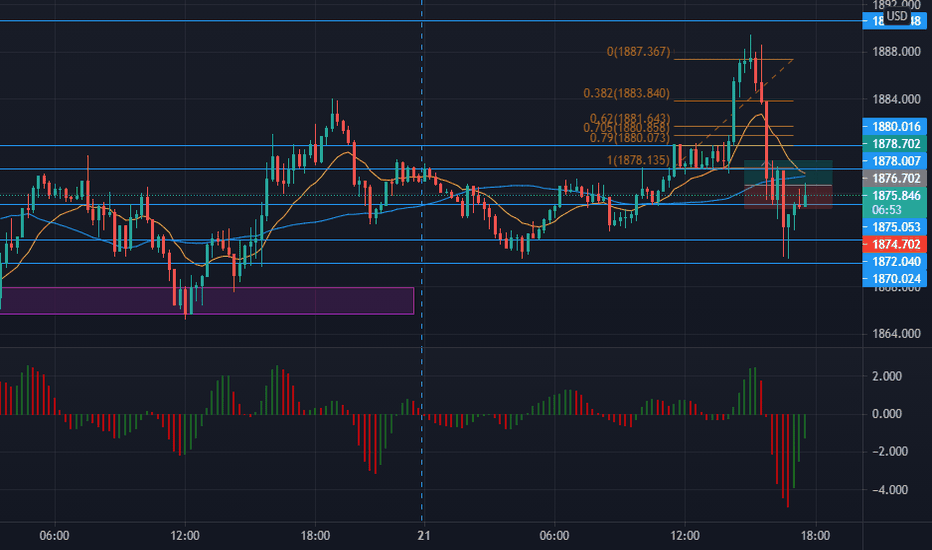Click the USD currency label
The height and width of the screenshot is (550, 932).
pyautogui.click(x=897, y=16)
